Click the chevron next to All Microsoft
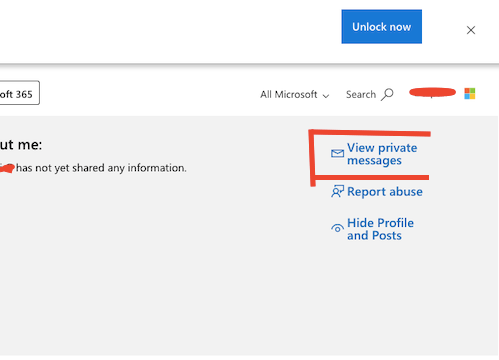 click(326, 96)
